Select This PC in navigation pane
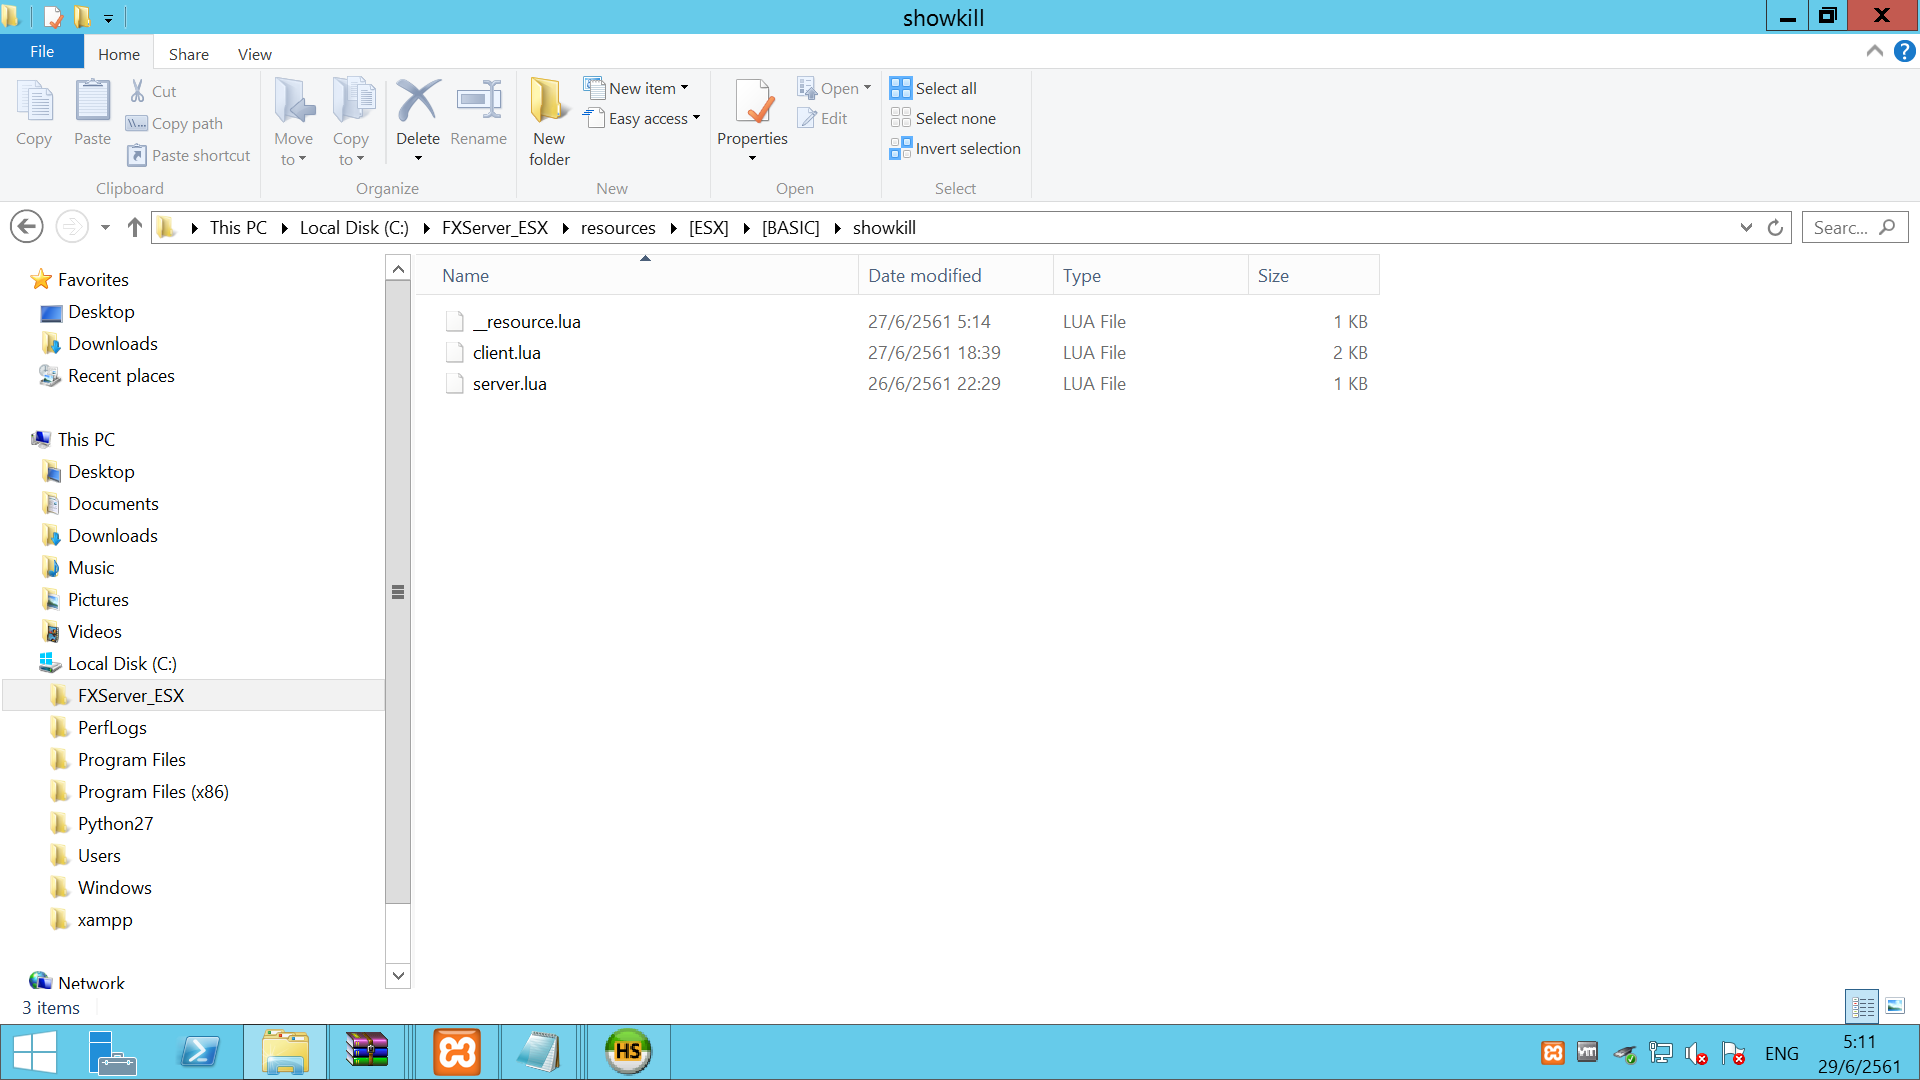This screenshot has width=1920, height=1080. point(86,439)
